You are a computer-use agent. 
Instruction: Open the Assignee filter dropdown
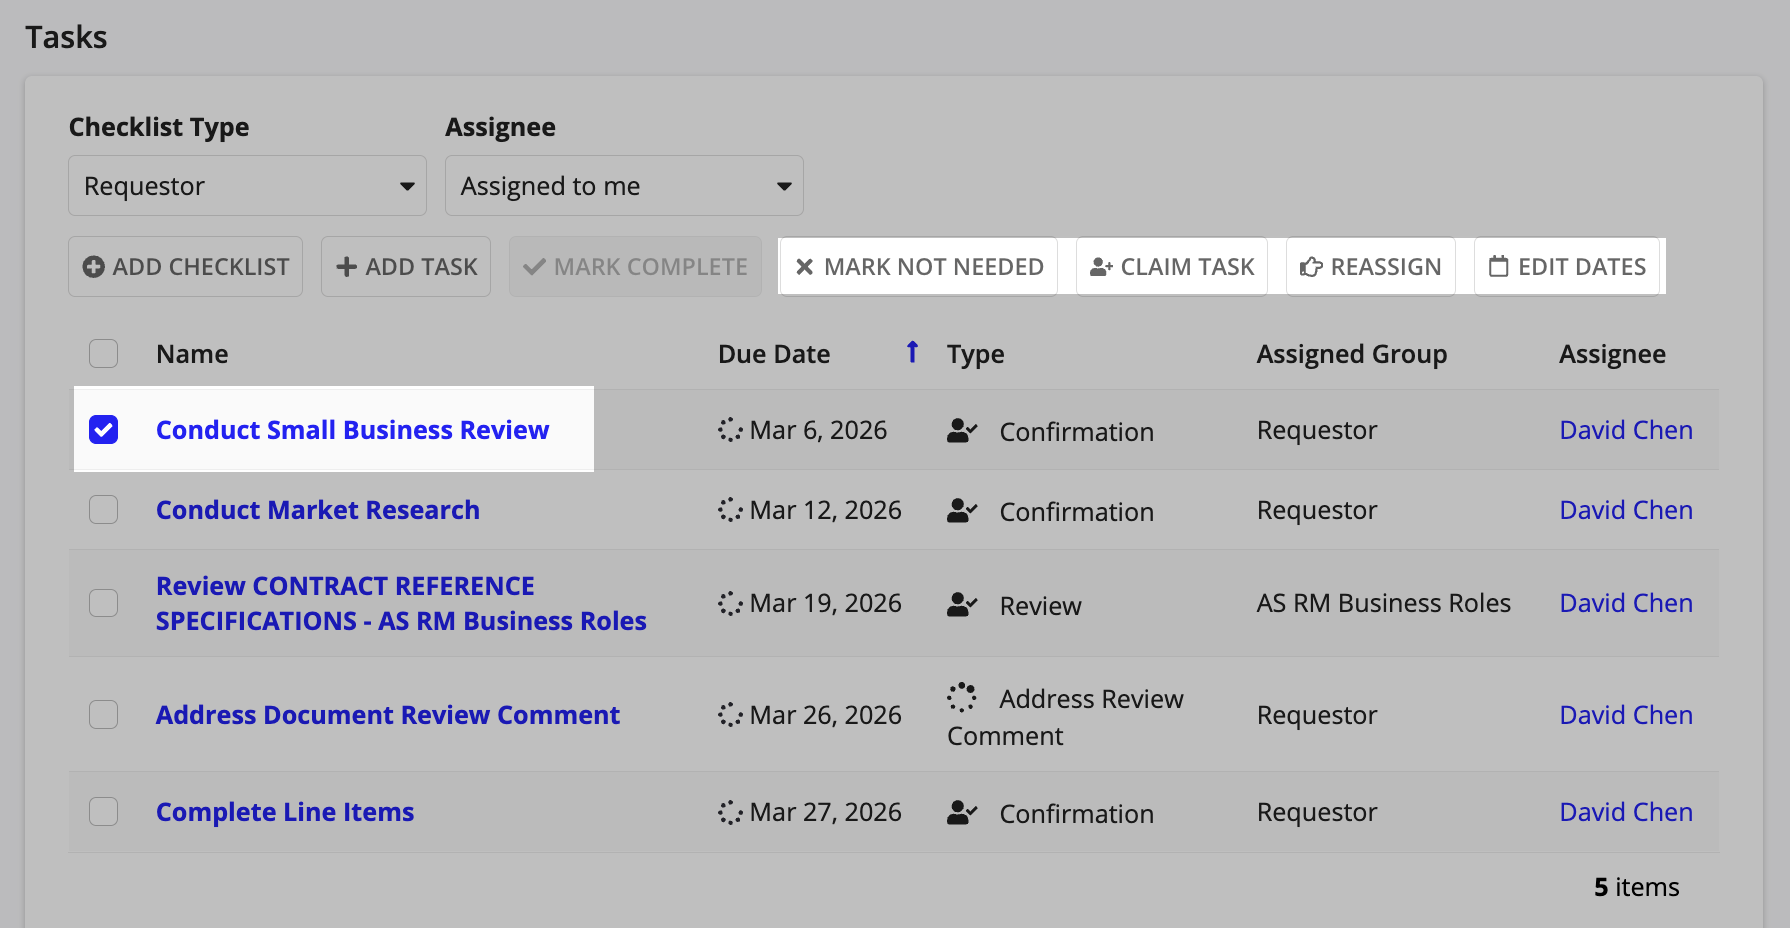[624, 185]
